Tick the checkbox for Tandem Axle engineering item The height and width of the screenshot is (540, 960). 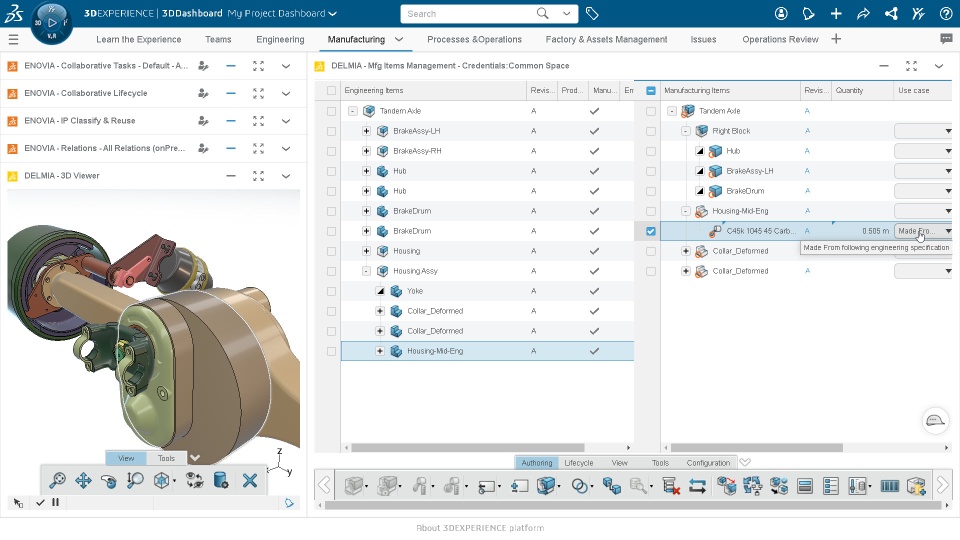coord(331,111)
